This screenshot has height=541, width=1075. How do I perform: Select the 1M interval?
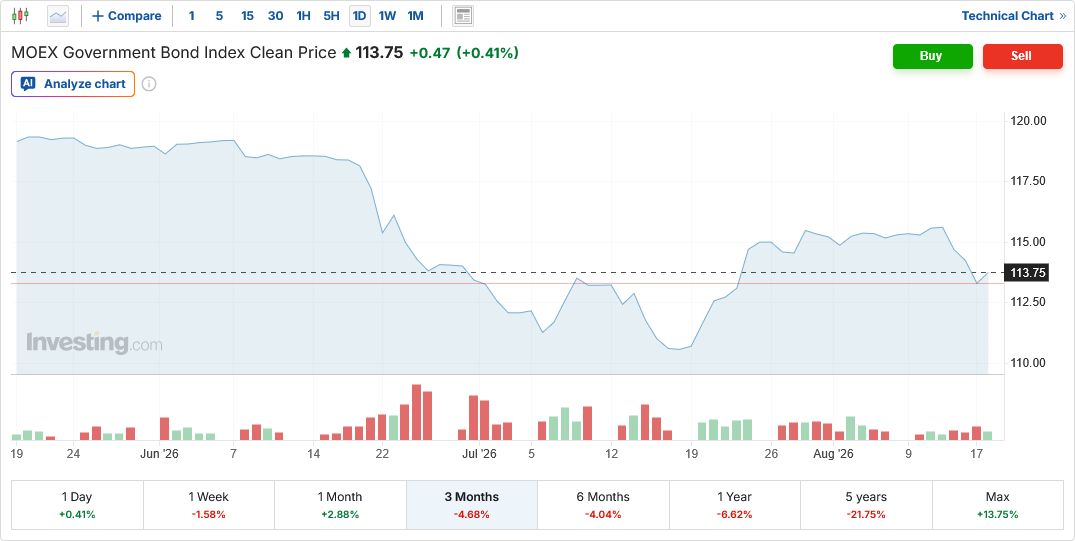[x=415, y=16]
